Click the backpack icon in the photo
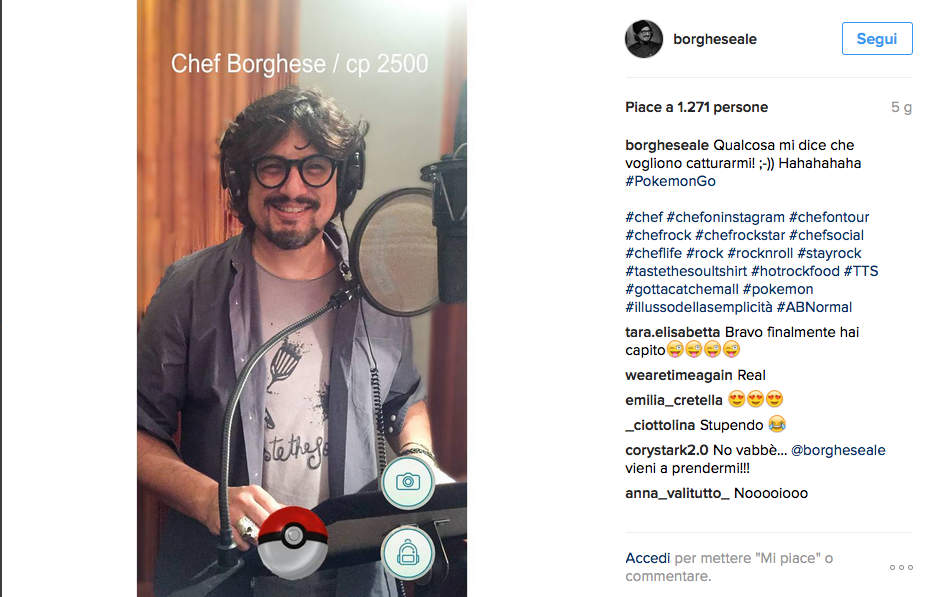 click(x=408, y=553)
